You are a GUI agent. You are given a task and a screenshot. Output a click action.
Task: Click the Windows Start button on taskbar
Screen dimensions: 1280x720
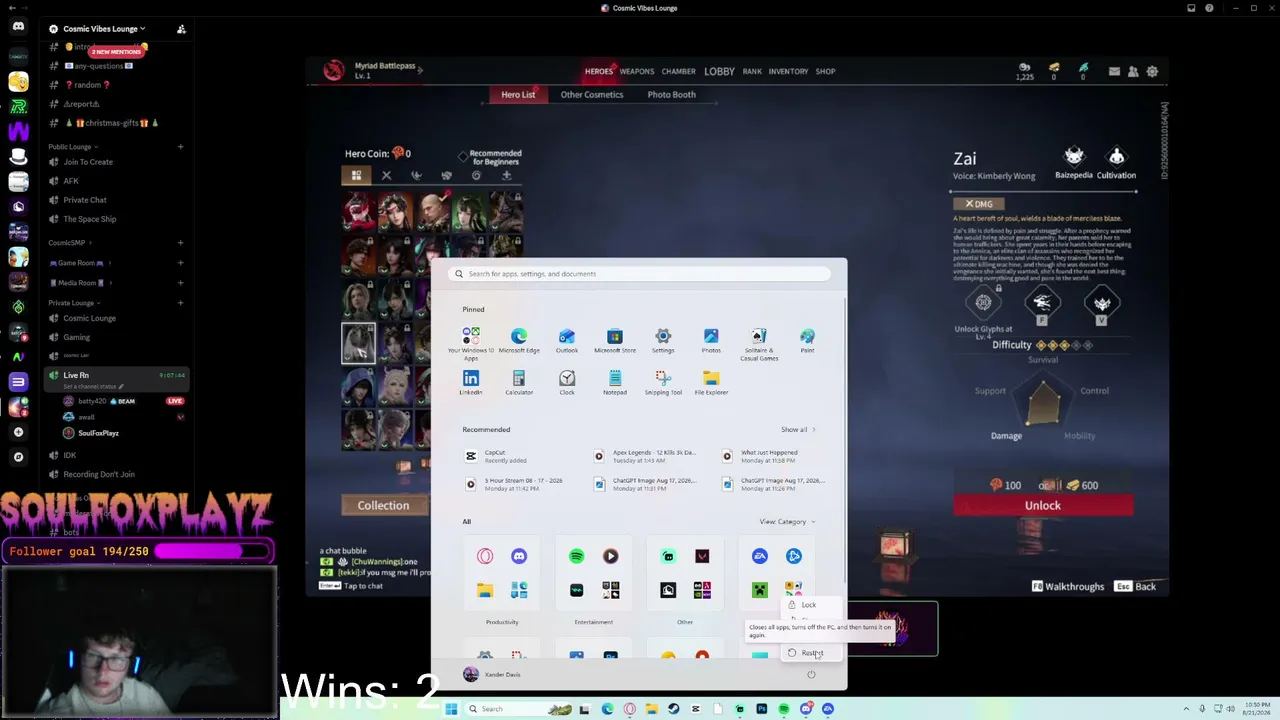pos(451,709)
